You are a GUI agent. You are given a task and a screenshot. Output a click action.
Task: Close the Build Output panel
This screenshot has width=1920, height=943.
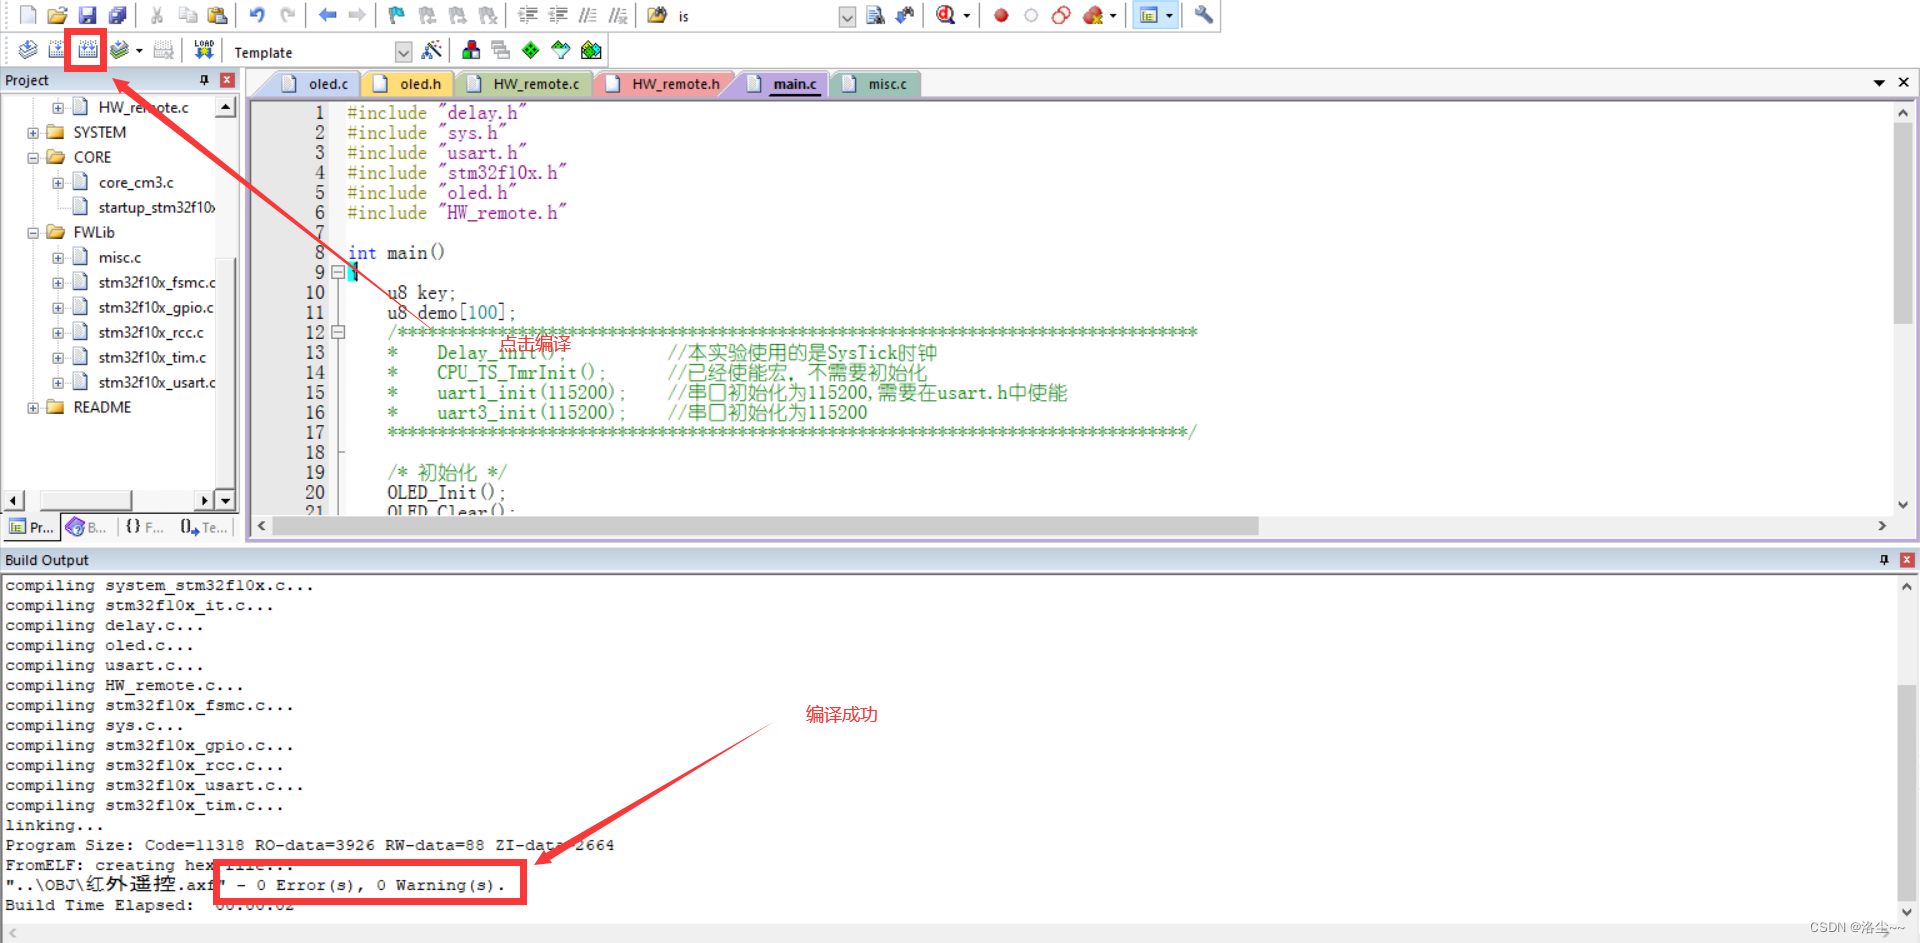click(x=1906, y=560)
